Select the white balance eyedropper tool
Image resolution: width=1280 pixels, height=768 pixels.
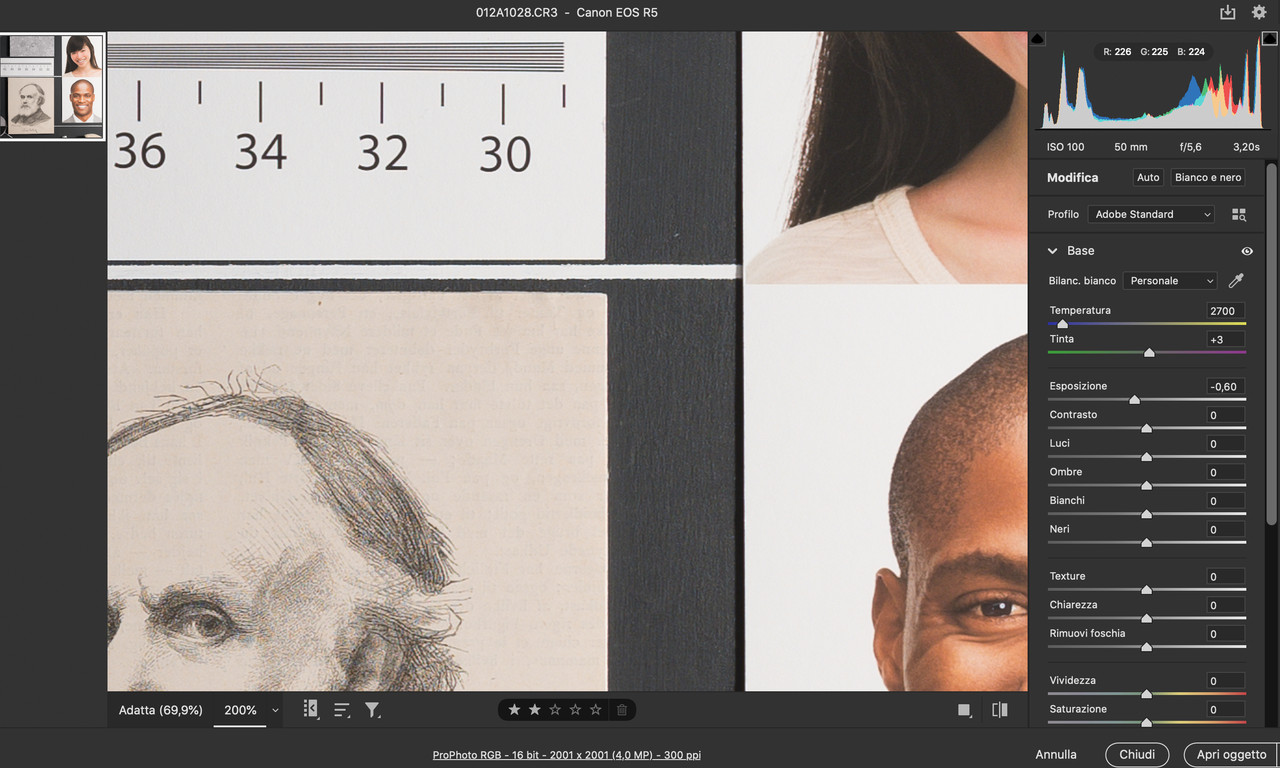(1236, 281)
